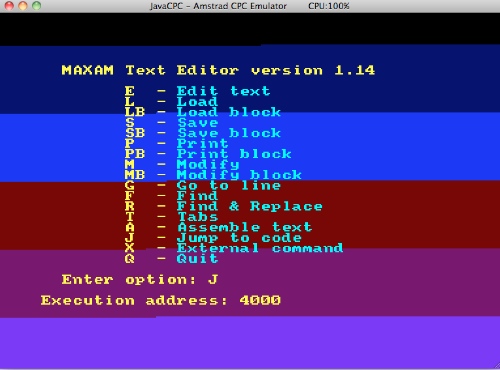The width and height of the screenshot is (500, 370).
Task: Click the 'Edit text' menu option
Action: tap(223, 91)
